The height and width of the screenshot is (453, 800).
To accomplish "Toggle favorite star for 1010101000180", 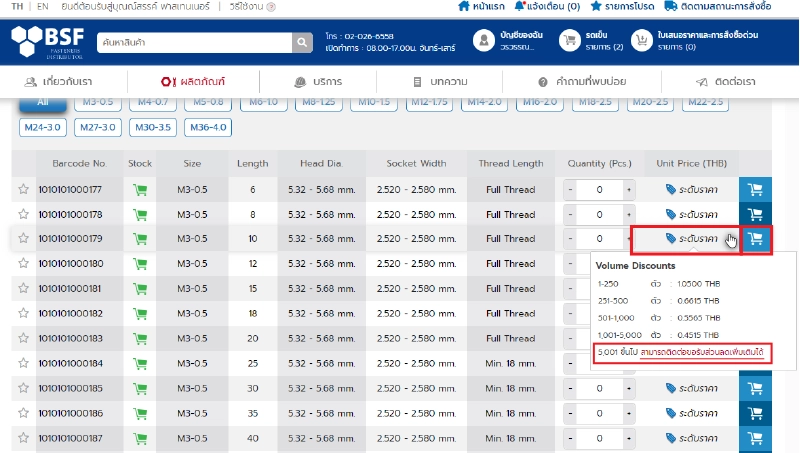I will click(23, 264).
